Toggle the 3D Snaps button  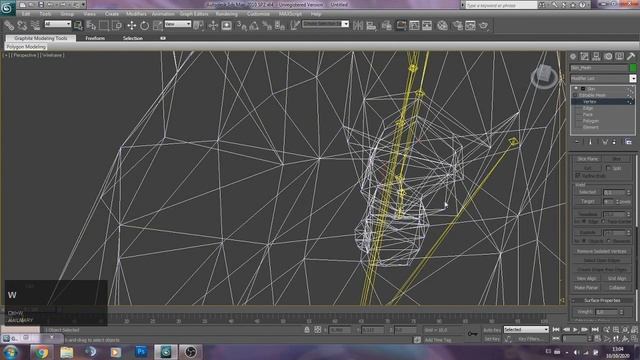[242, 26]
